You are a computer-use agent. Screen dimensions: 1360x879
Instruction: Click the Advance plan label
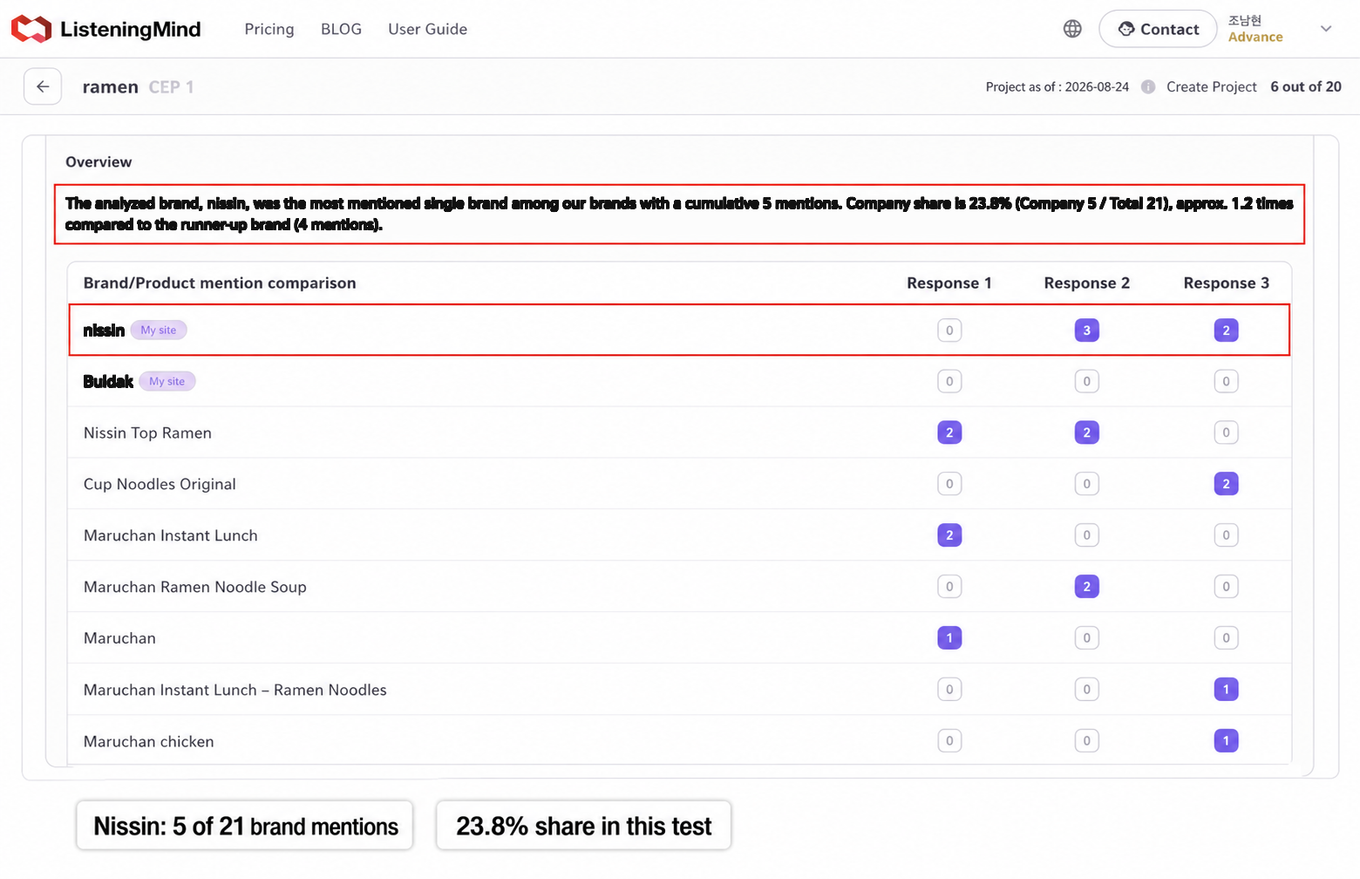1255,37
